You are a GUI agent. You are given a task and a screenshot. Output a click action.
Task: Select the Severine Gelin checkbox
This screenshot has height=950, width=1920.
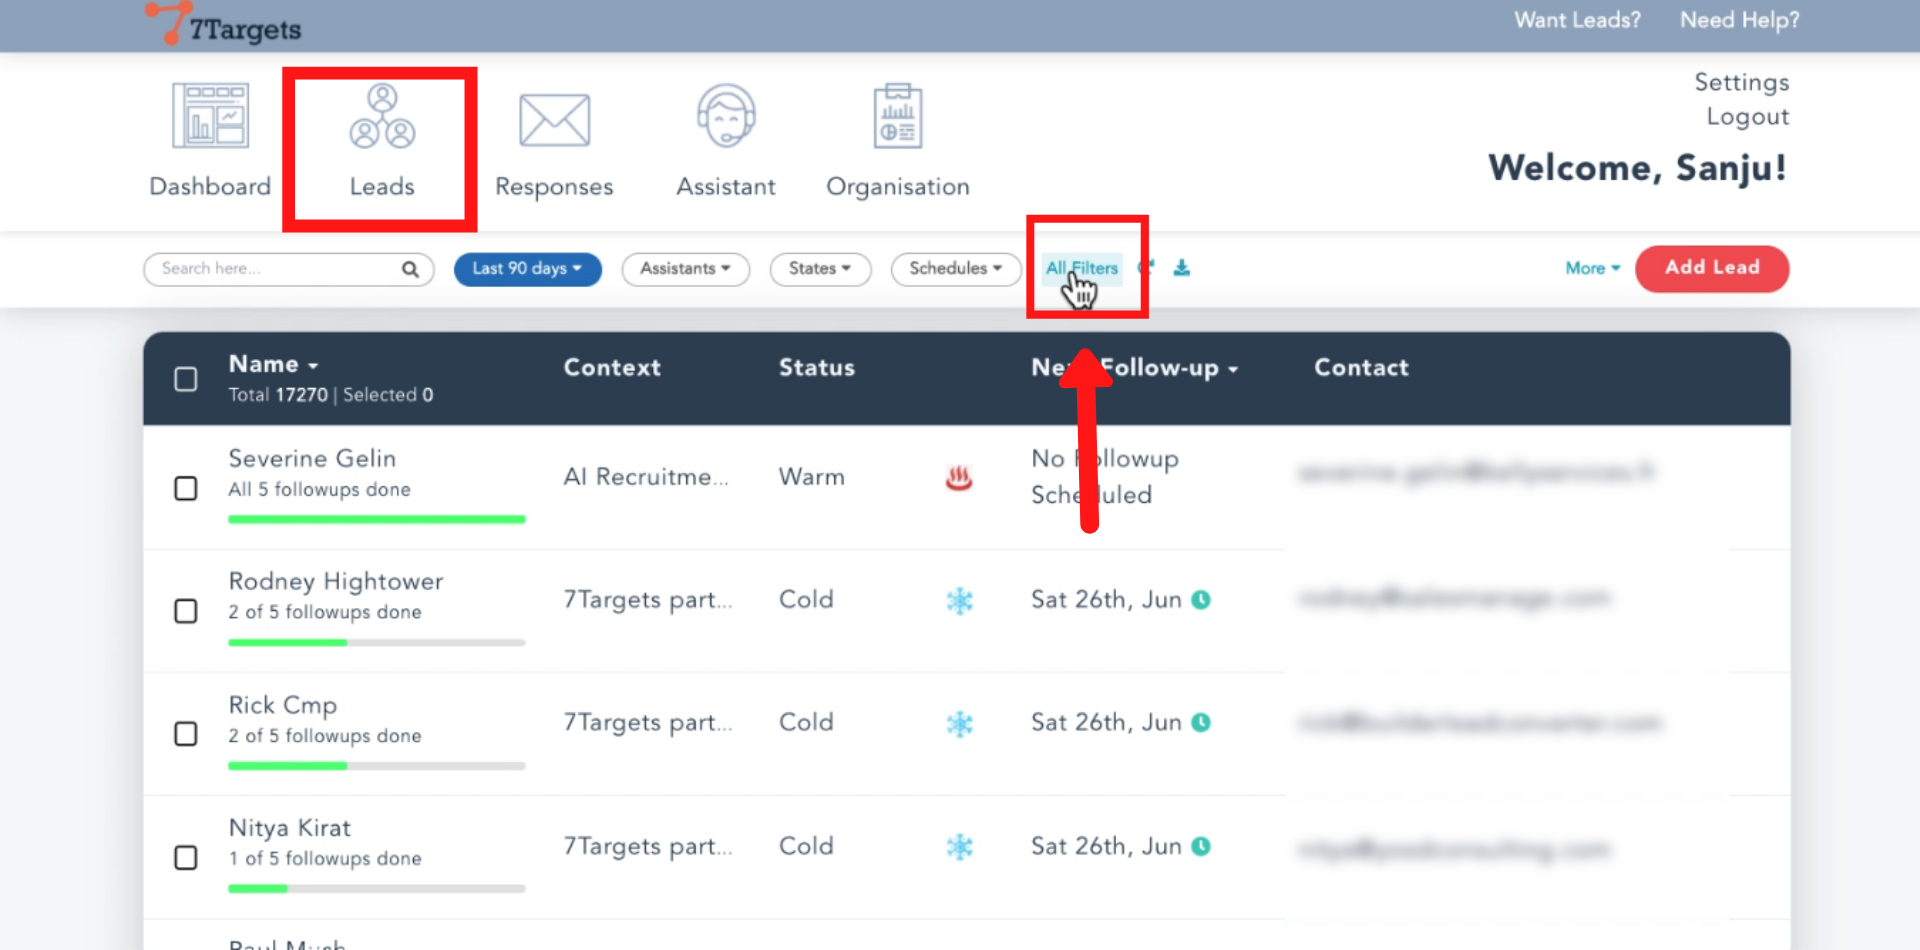186,488
